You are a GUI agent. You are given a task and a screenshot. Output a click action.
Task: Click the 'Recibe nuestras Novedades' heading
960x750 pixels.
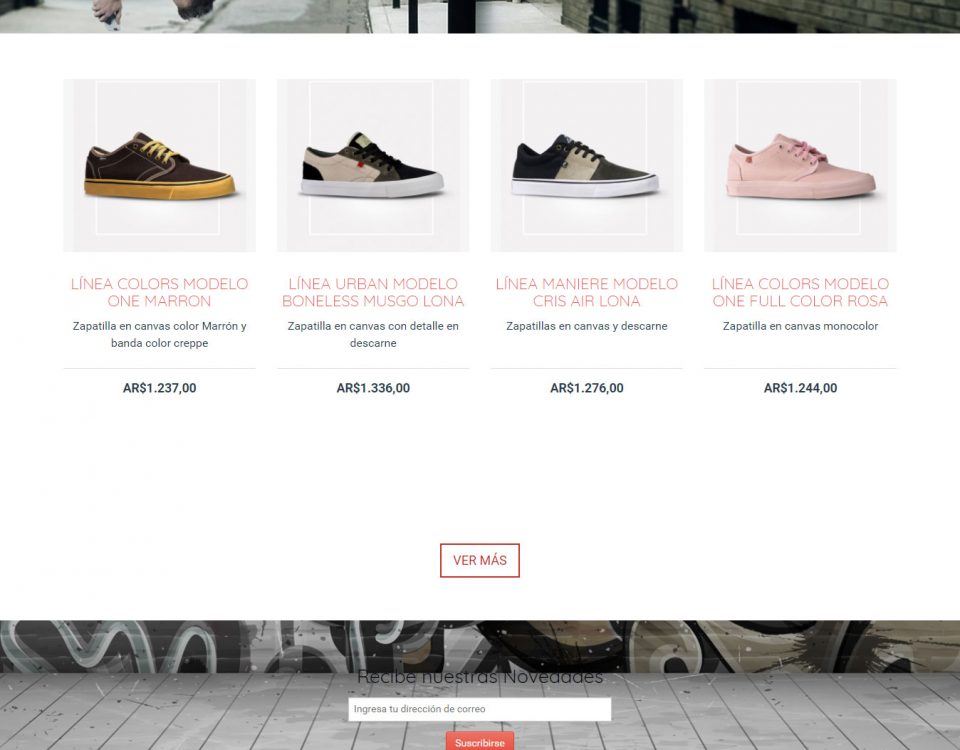pyautogui.click(x=480, y=677)
